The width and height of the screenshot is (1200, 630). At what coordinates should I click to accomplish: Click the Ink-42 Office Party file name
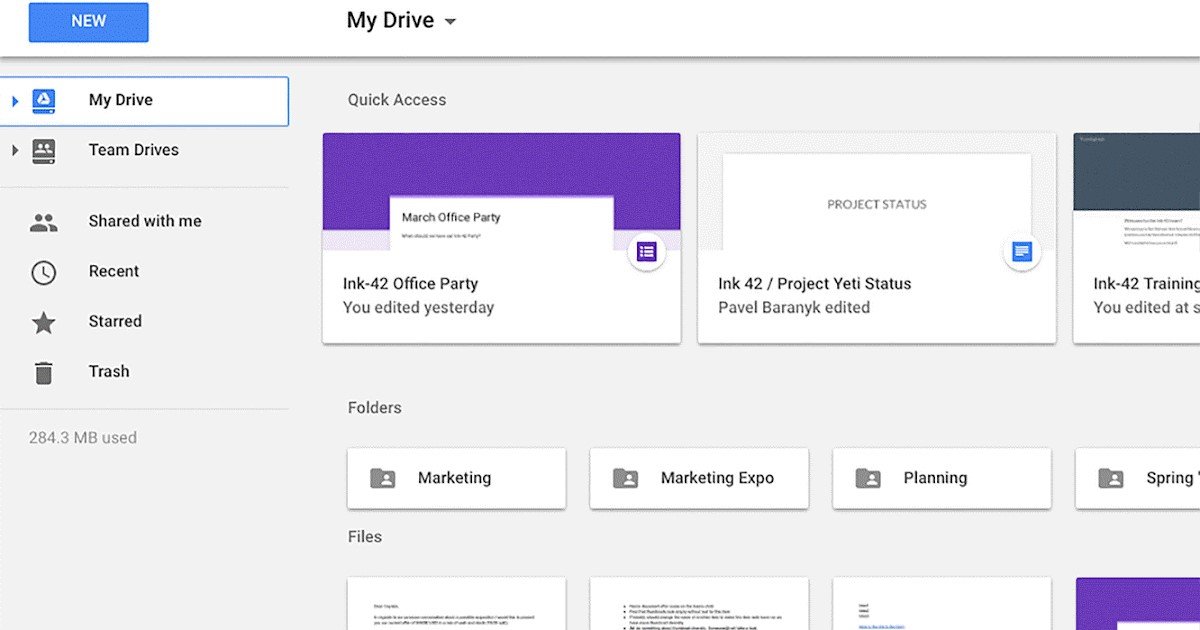click(410, 284)
